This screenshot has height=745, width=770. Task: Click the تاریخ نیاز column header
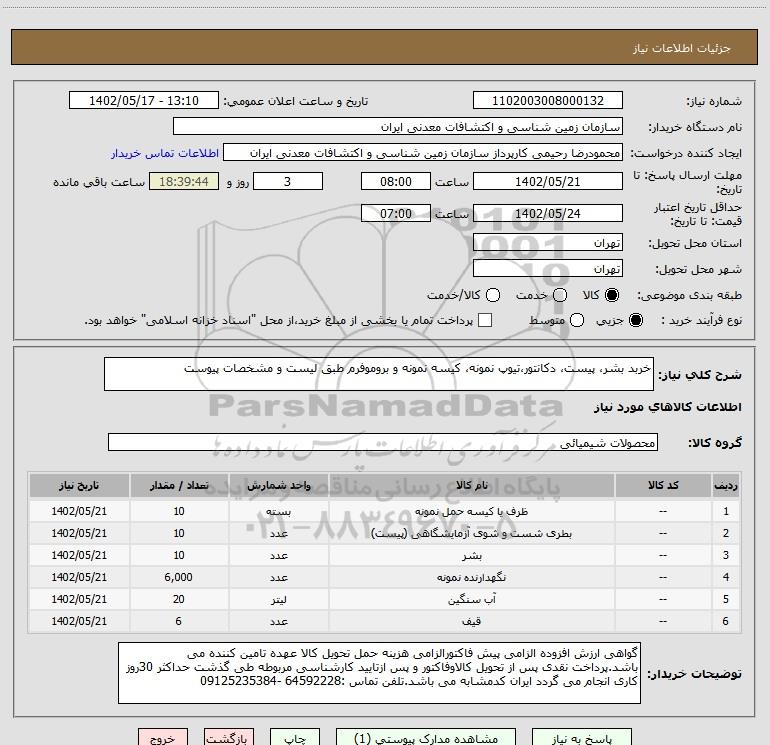click(79, 485)
